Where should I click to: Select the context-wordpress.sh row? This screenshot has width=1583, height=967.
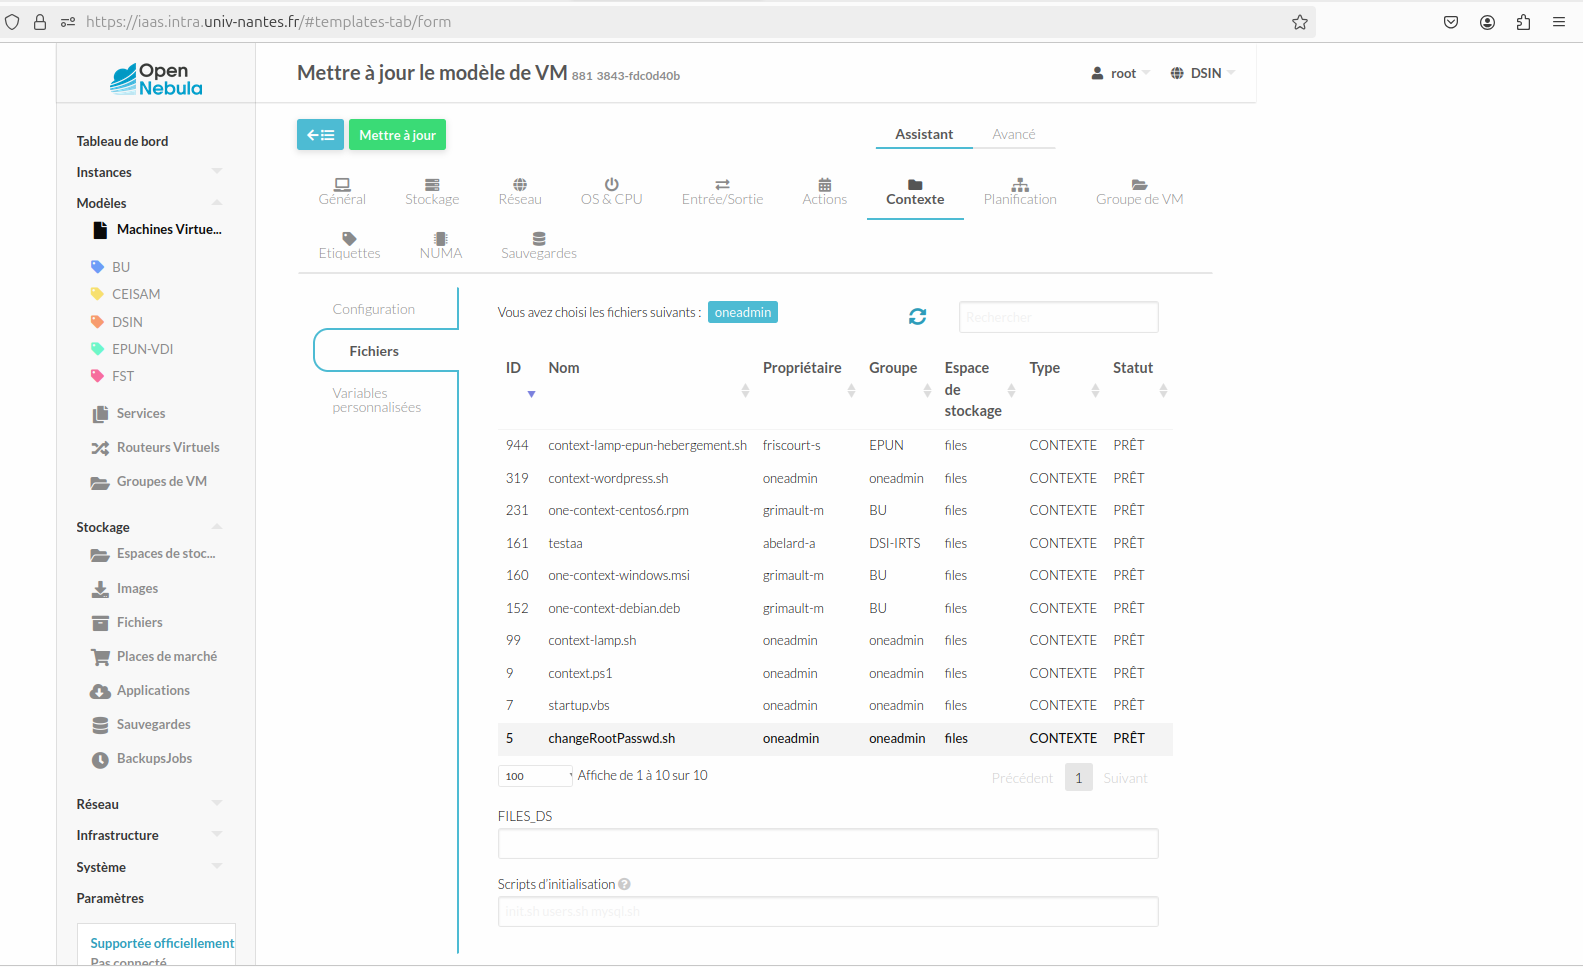[835, 478]
